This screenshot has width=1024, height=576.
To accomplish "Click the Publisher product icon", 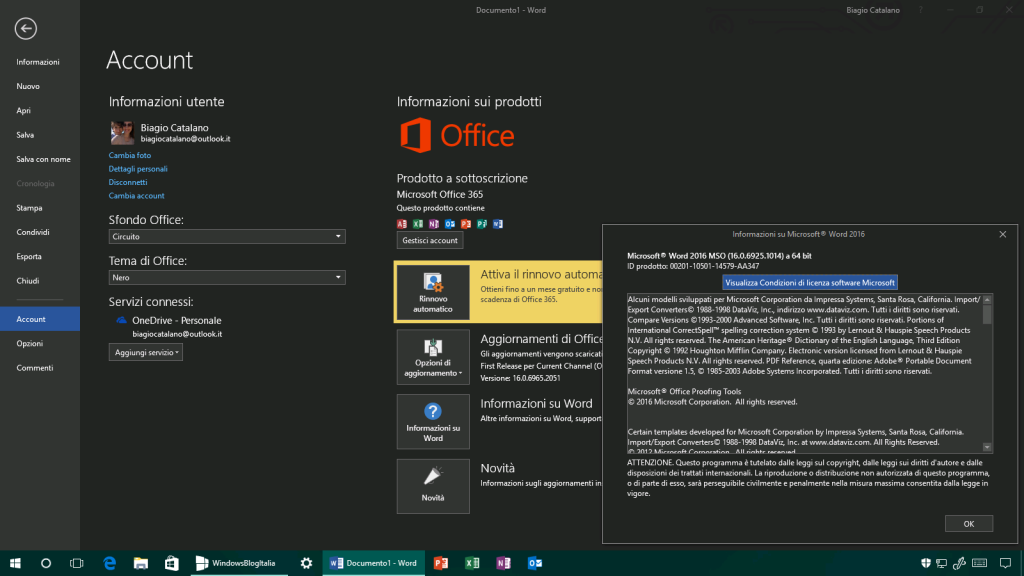I will tap(482, 224).
